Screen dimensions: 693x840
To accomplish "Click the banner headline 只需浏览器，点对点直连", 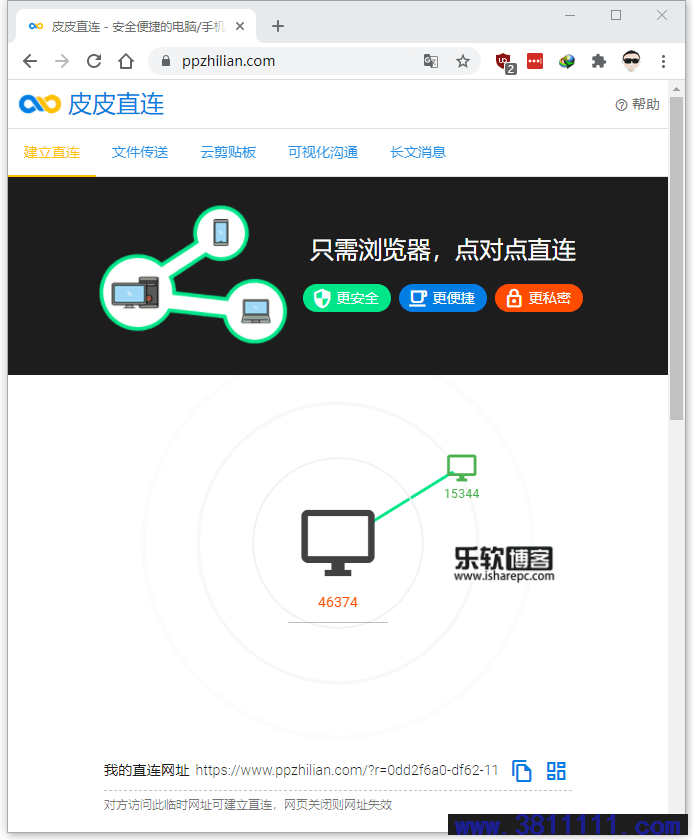I will tap(443, 250).
